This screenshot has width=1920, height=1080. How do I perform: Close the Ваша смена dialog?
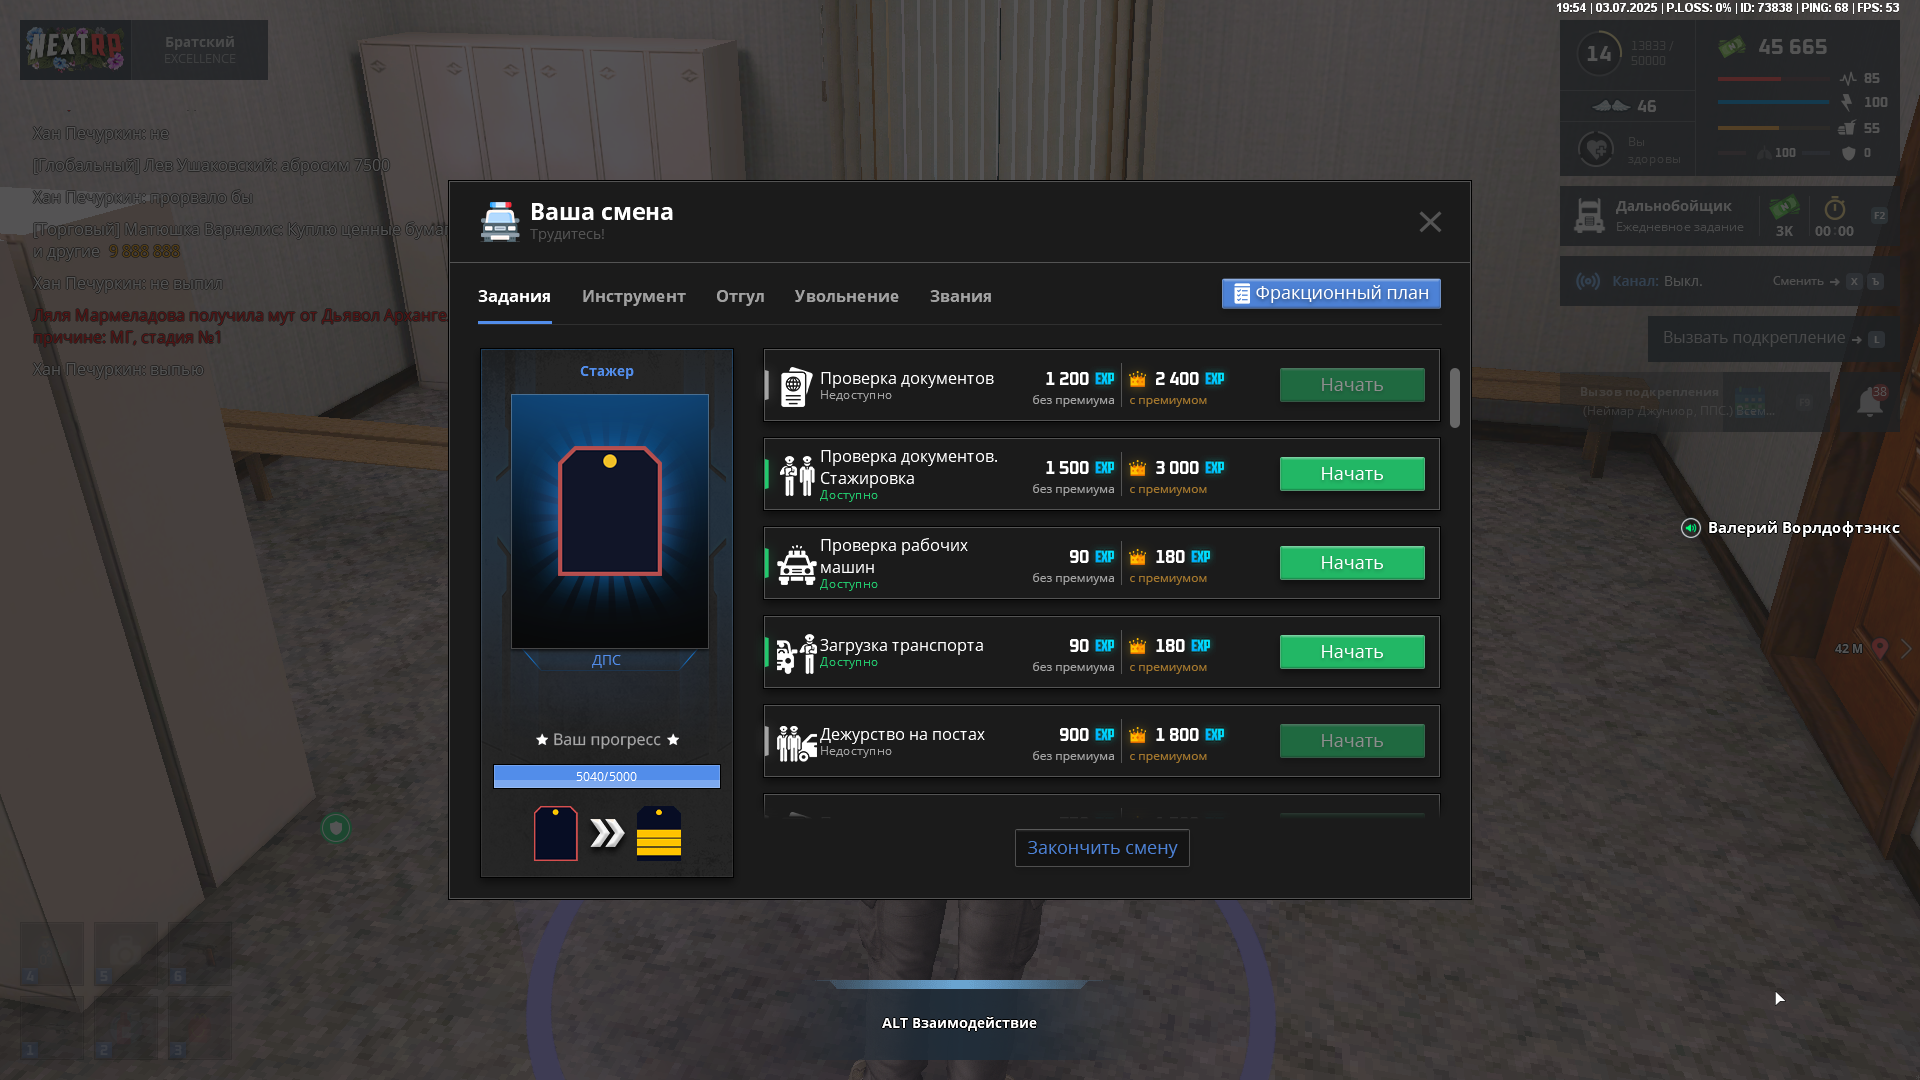click(1430, 222)
